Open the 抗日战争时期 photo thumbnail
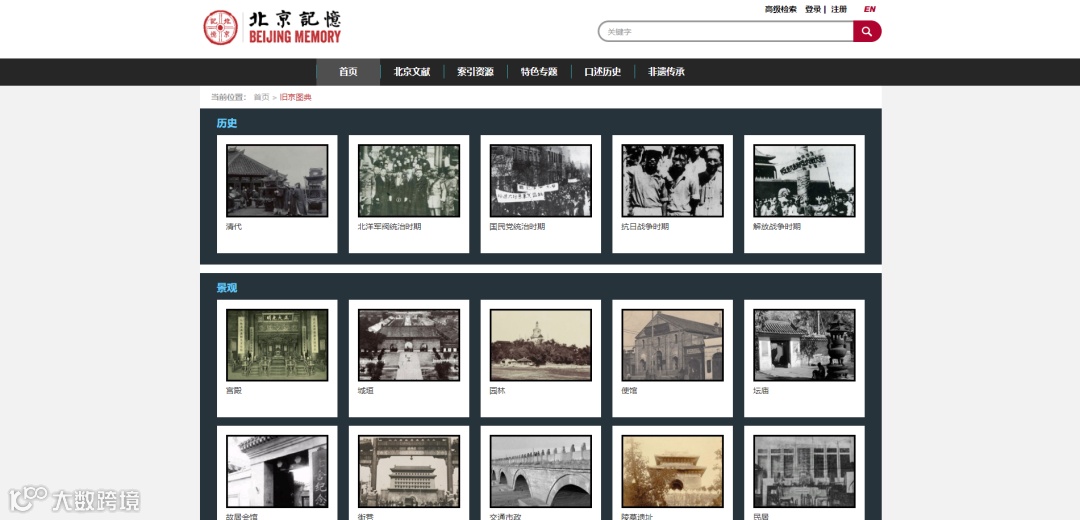1080x520 pixels. pos(672,180)
